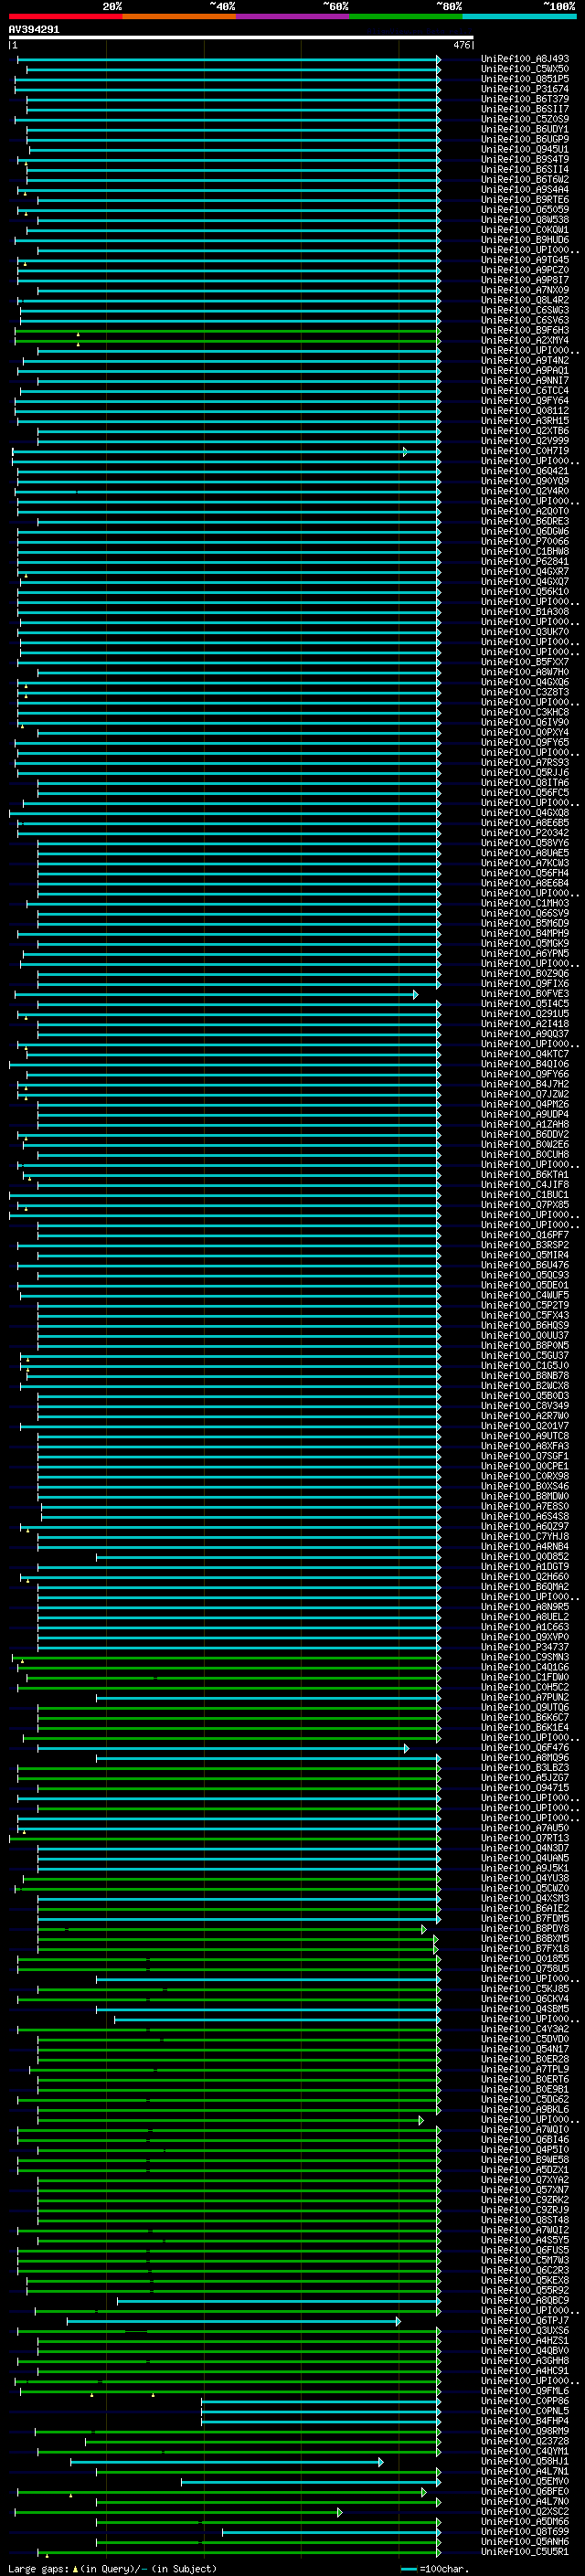Select hit label UniRef100_P34737
The height and width of the screenshot is (2576, 585).
pos(525,1647)
